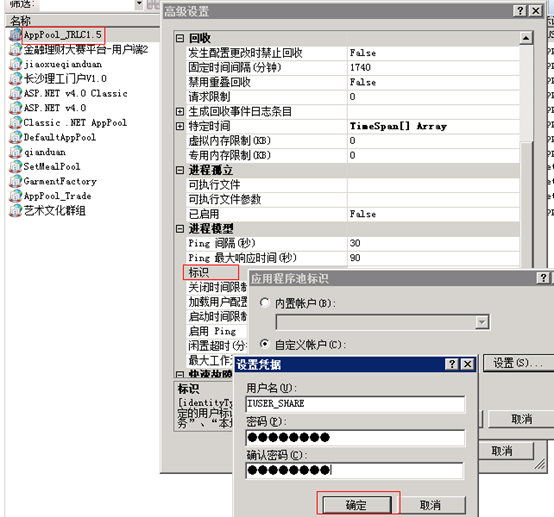The width and height of the screenshot is (554, 517).
Task: Select the GarmentFactory list entry
Action: pos(60,181)
